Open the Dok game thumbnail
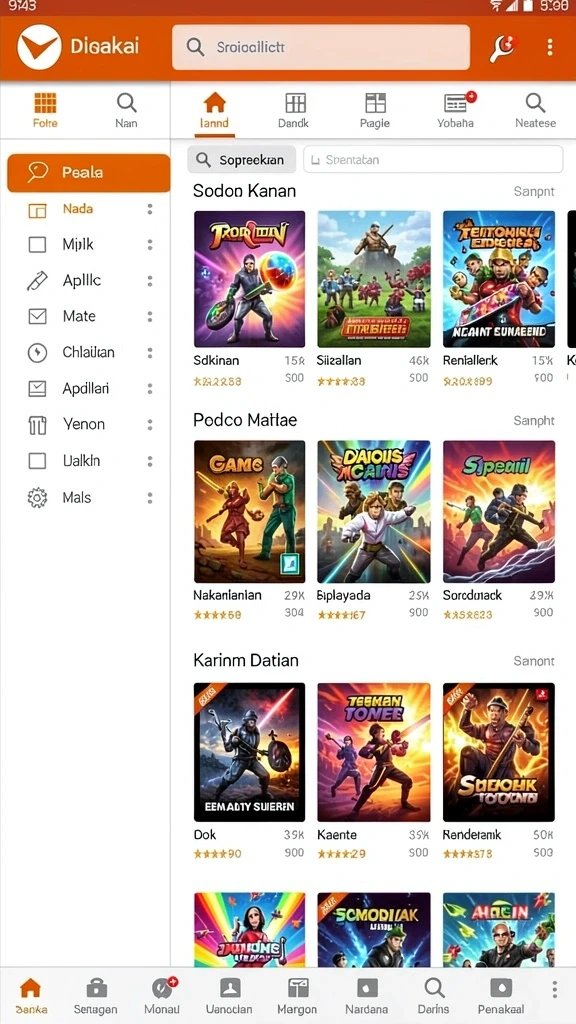 tap(249, 752)
